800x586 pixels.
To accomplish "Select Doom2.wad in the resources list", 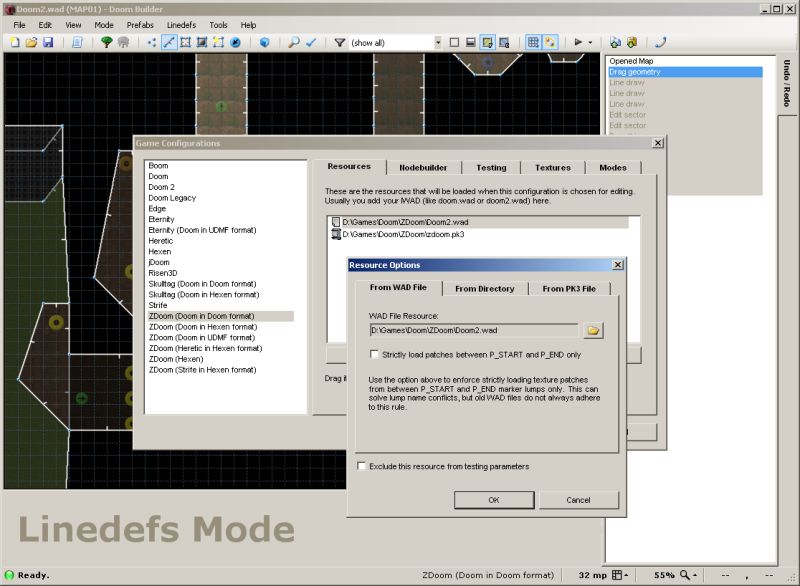I will [480, 222].
